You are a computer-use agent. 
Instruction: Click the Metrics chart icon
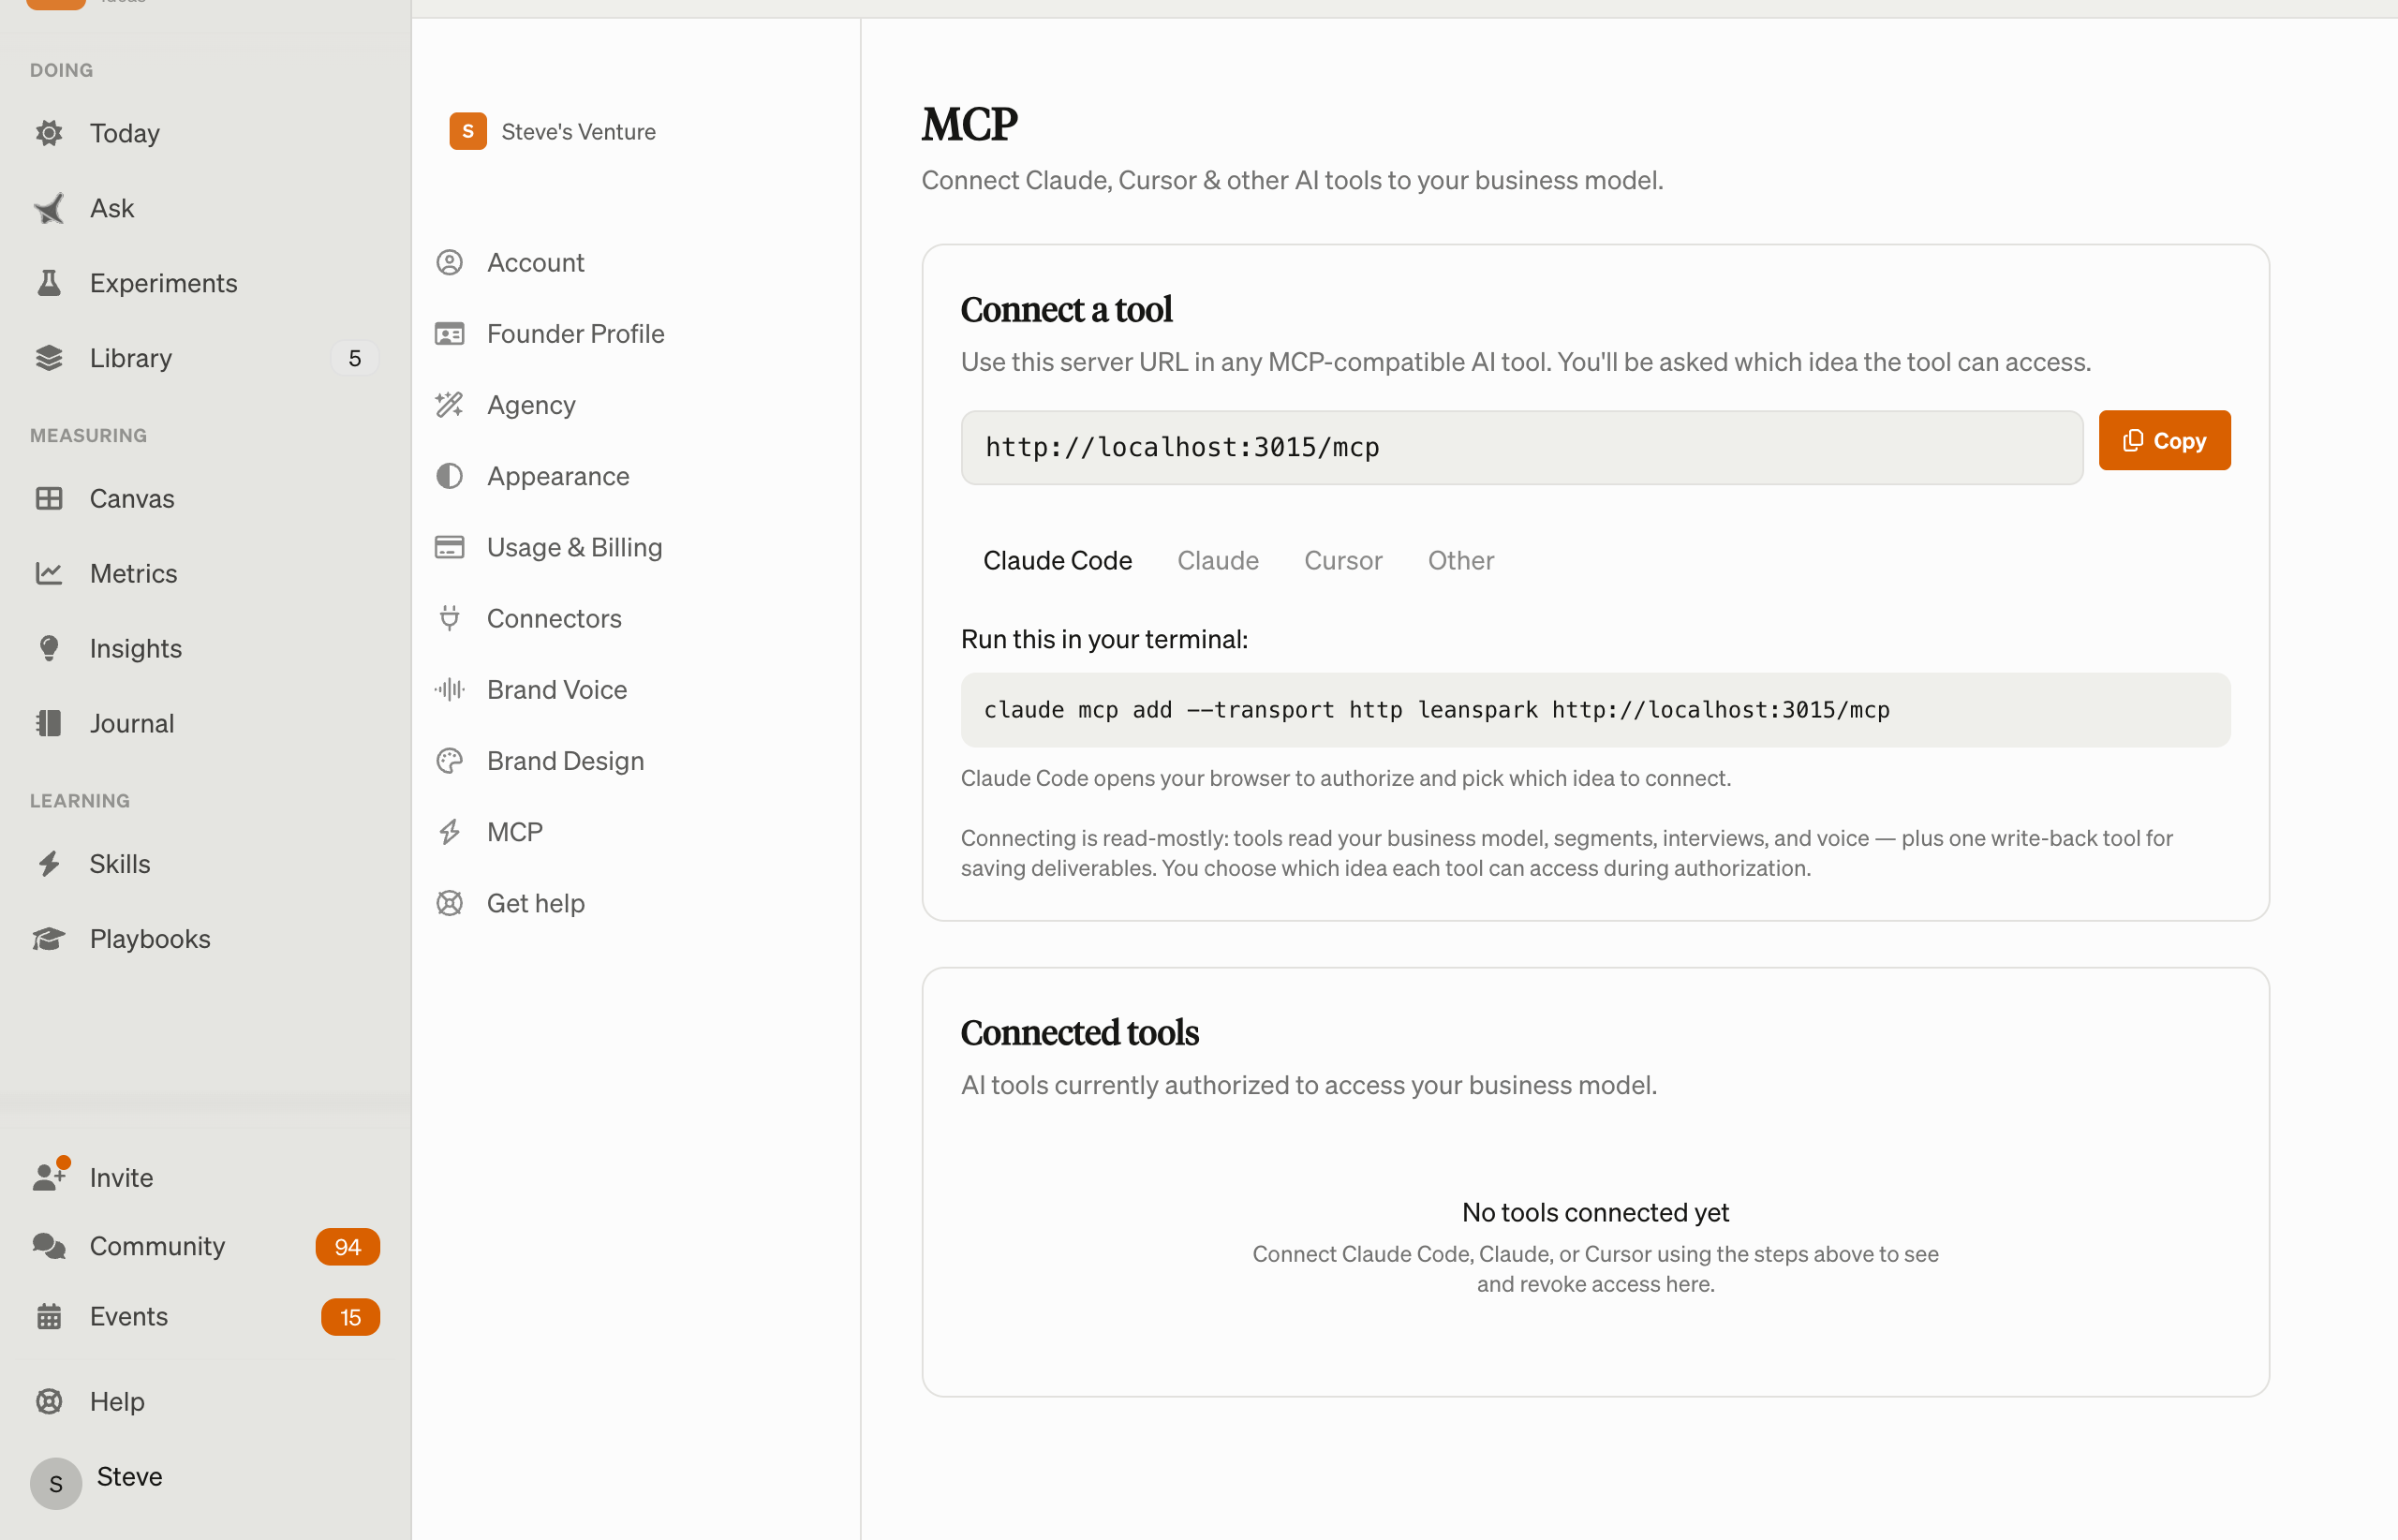point(49,573)
